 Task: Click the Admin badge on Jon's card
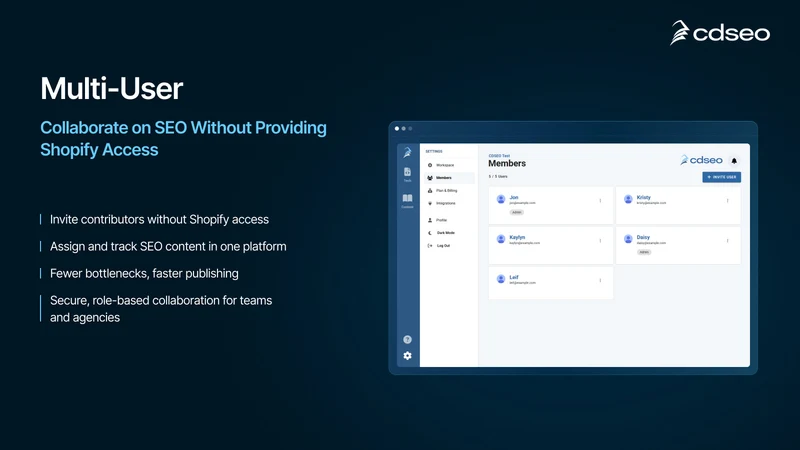tap(516, 212)
